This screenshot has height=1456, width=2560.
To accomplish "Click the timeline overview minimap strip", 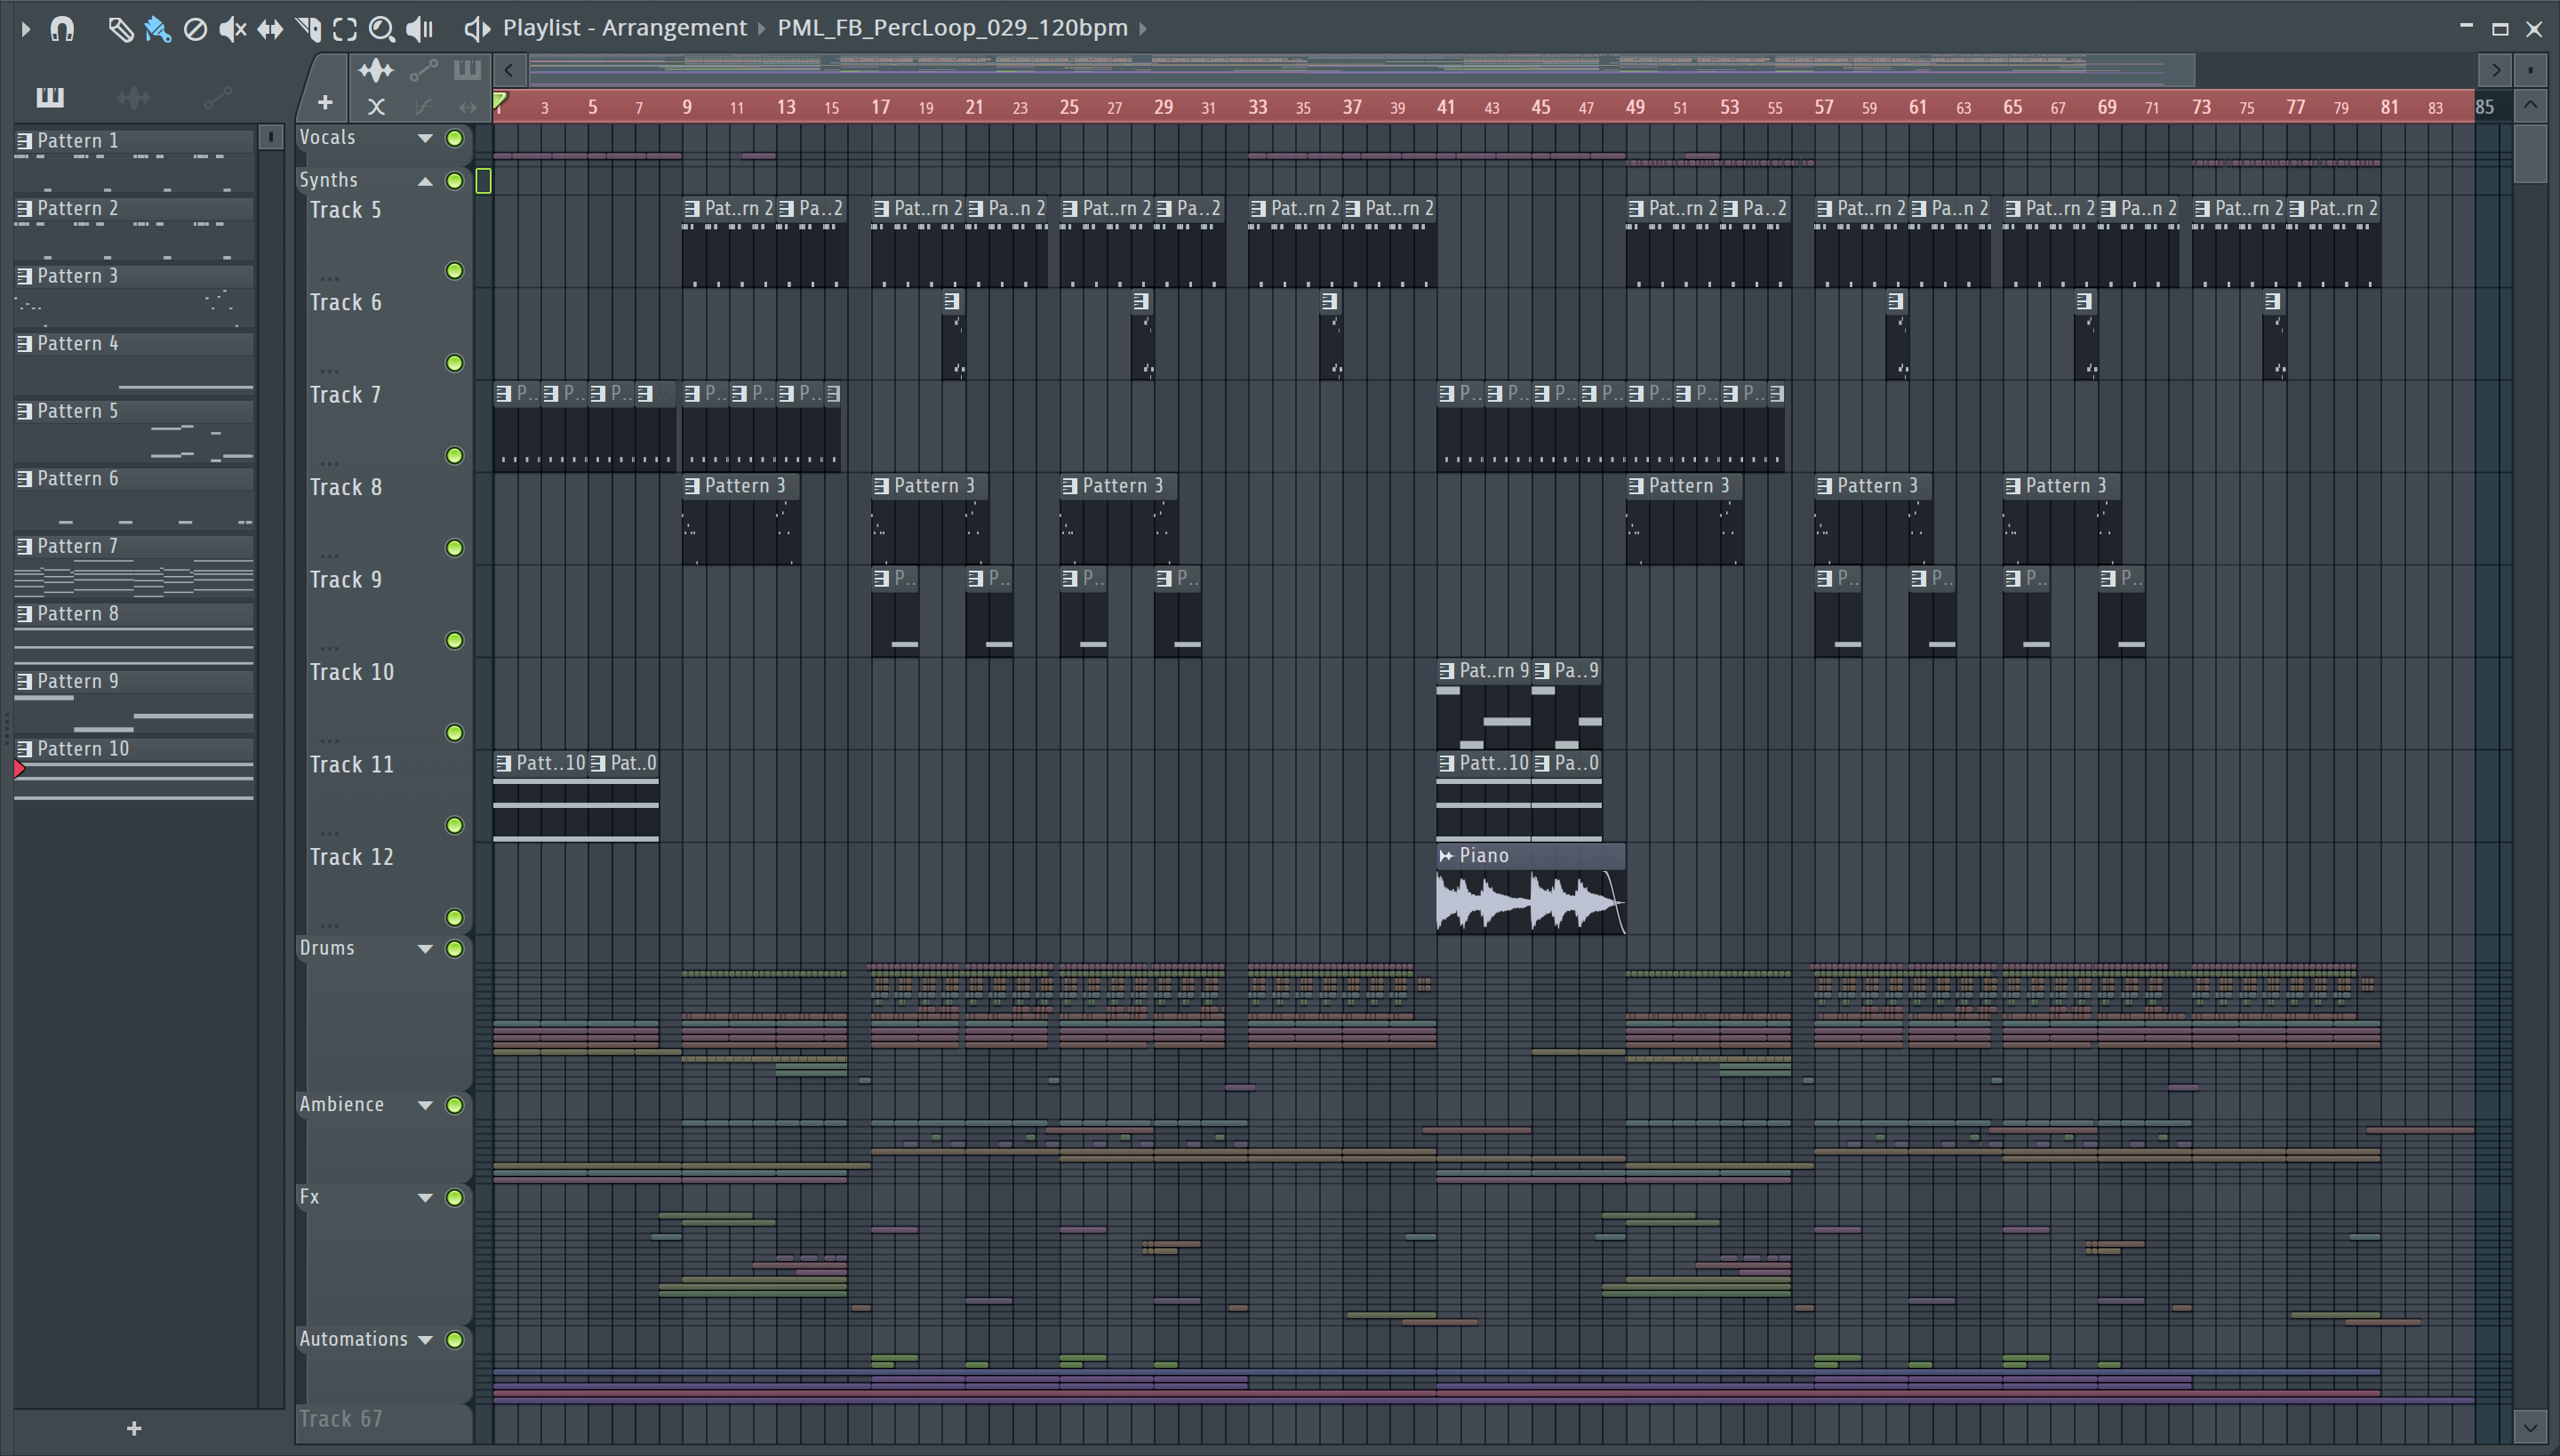I will [x=1361, y=70].
